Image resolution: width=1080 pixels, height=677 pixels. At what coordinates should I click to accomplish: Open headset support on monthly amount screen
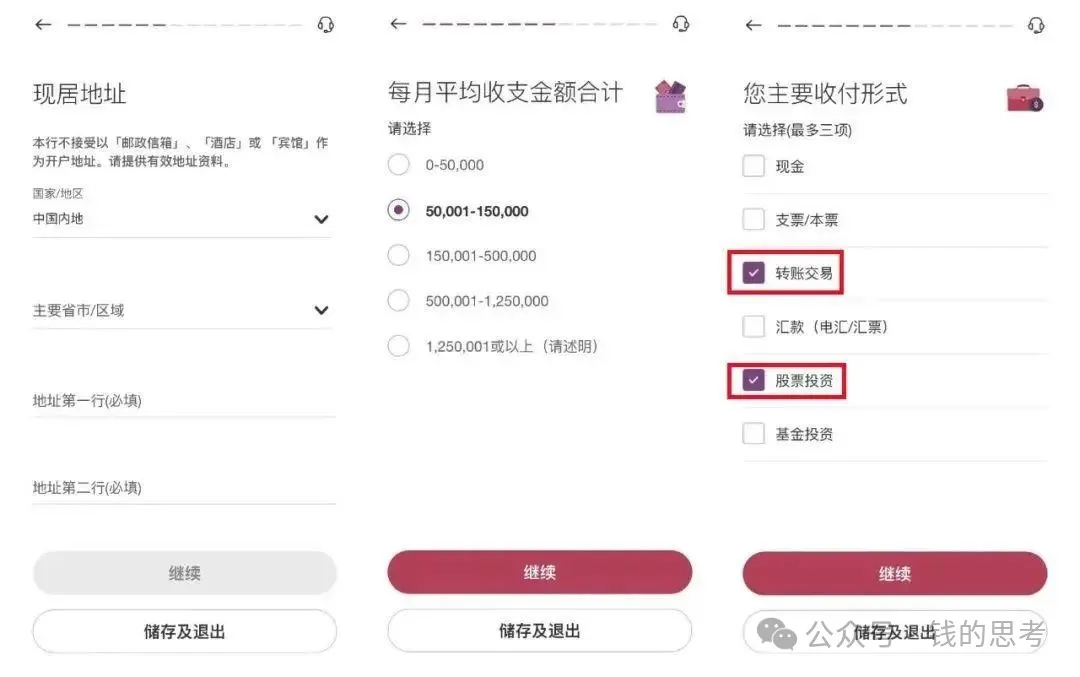point(681,24)
